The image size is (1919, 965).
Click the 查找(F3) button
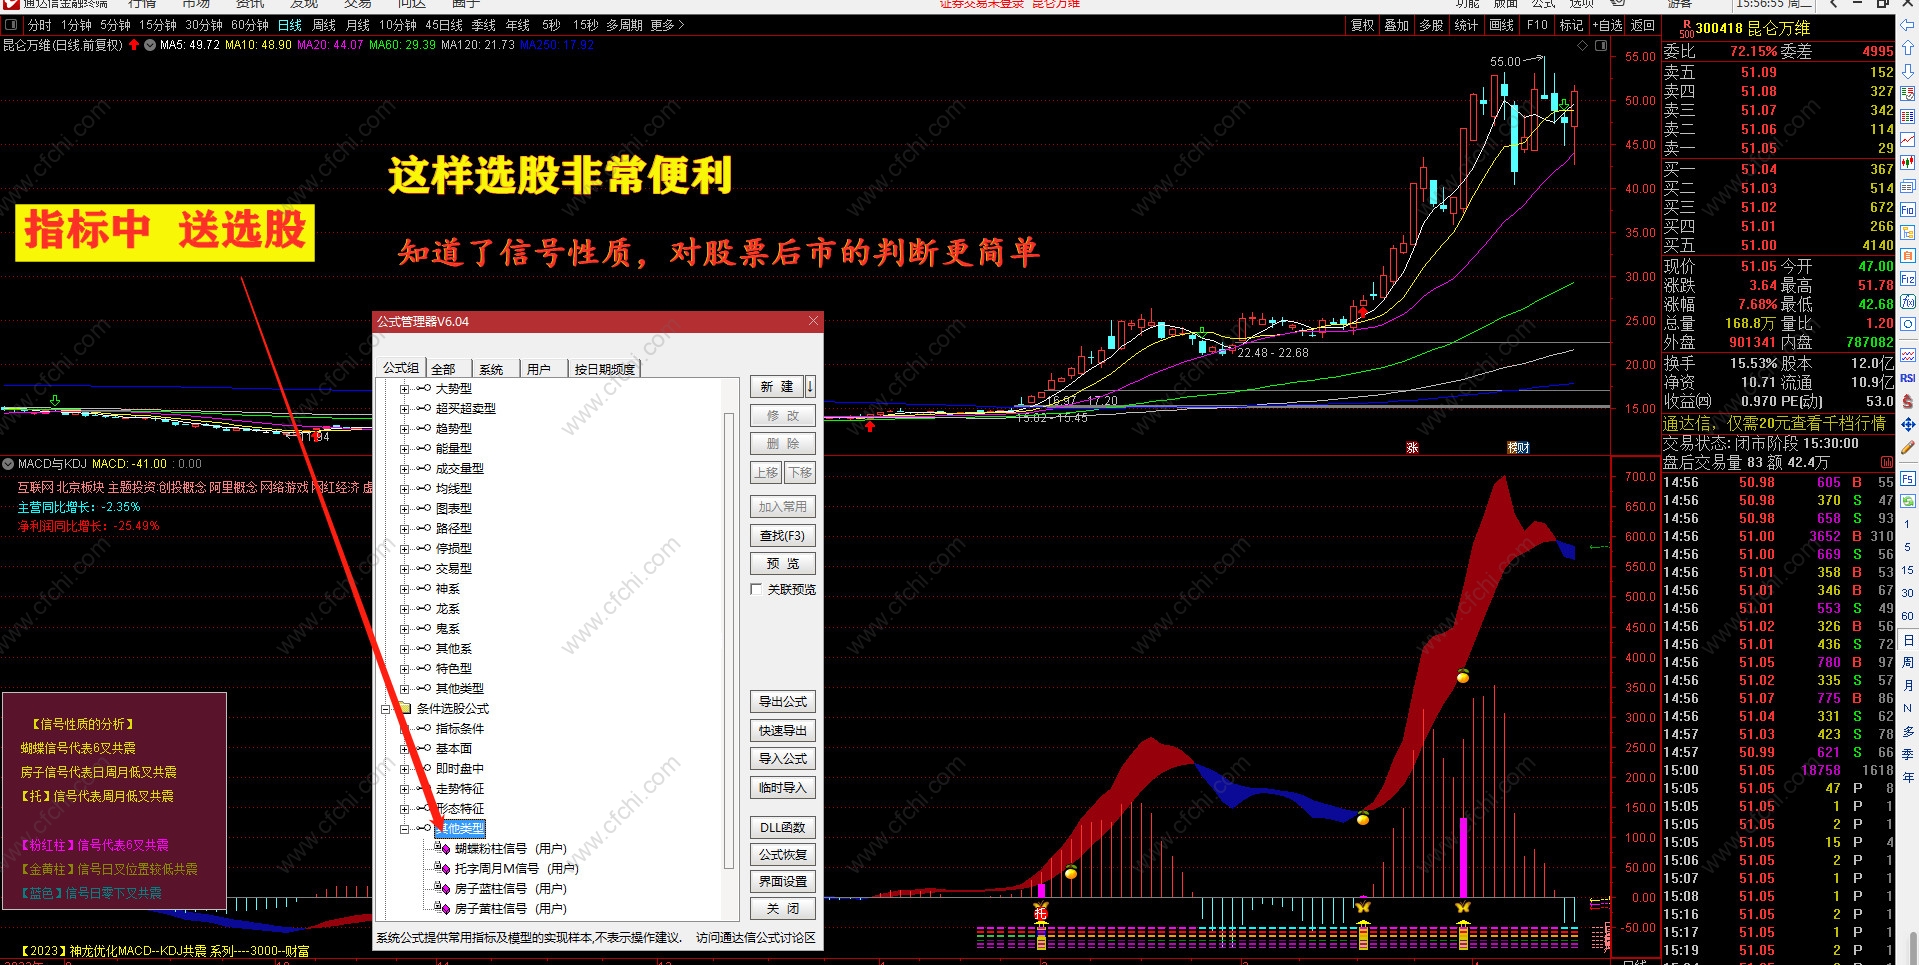[x=783, y=536]
